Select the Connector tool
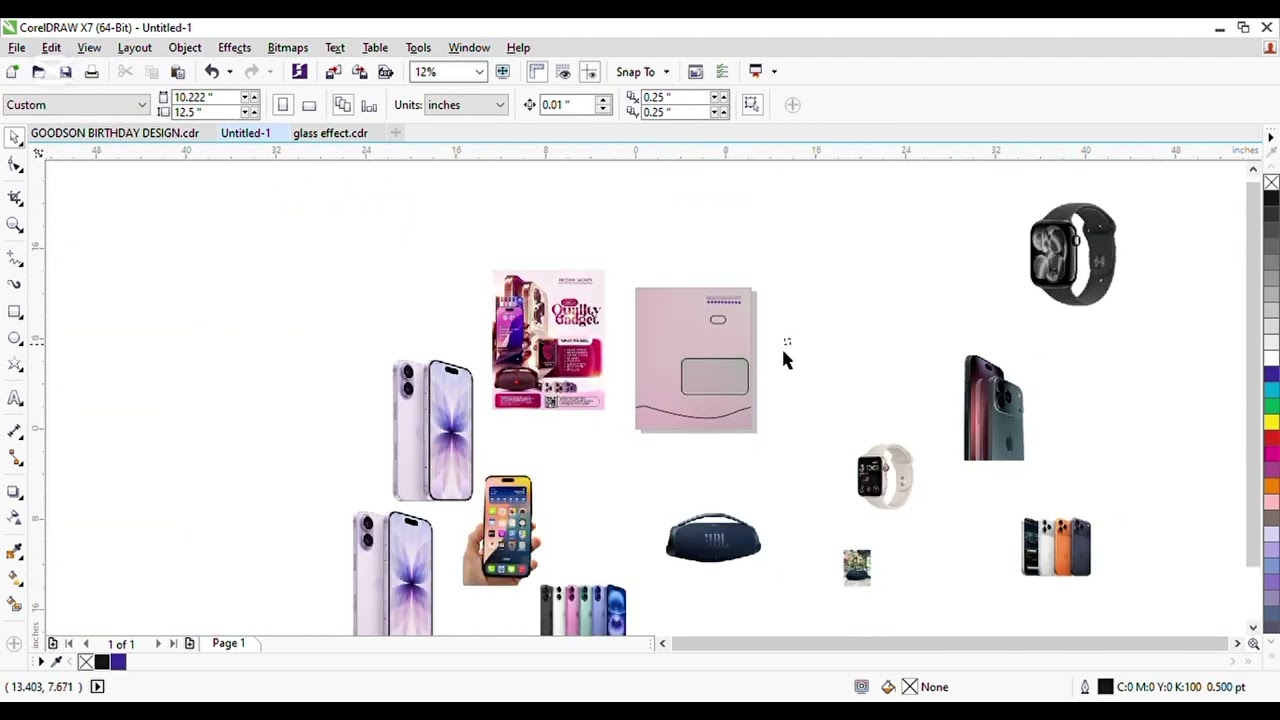Image resolution: width=1280 pixels, height=720 pixels. [x=14, y=458]
